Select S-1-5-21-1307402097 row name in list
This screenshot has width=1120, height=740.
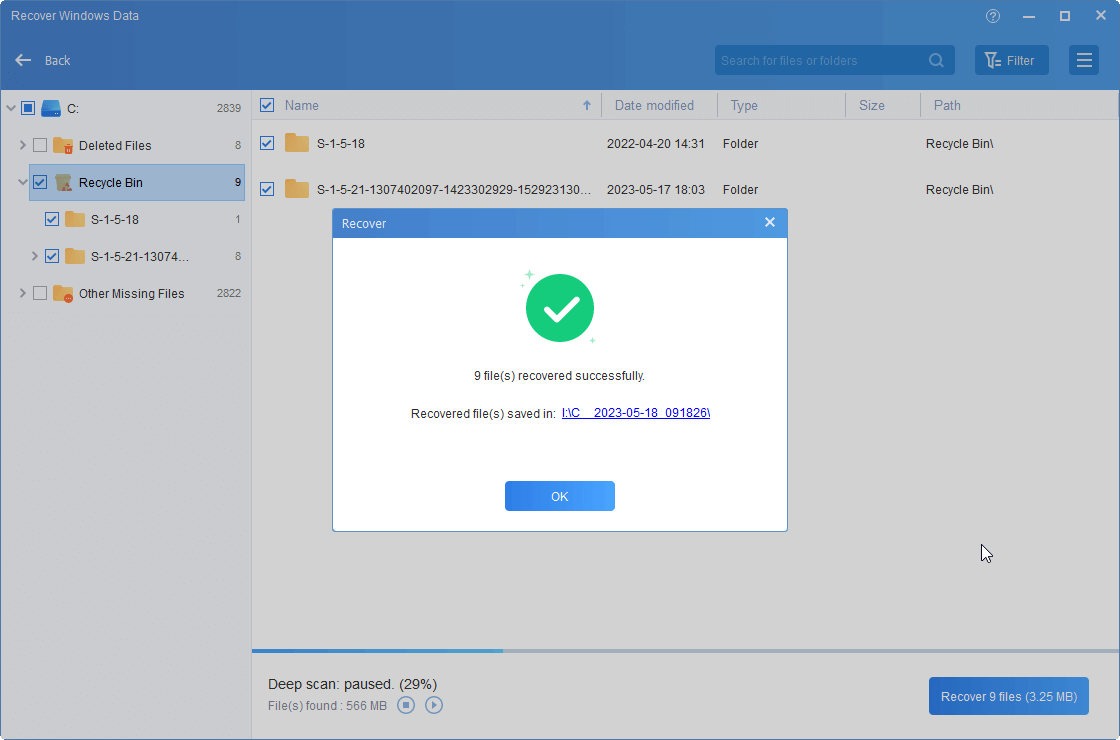(x=454, y=189)
